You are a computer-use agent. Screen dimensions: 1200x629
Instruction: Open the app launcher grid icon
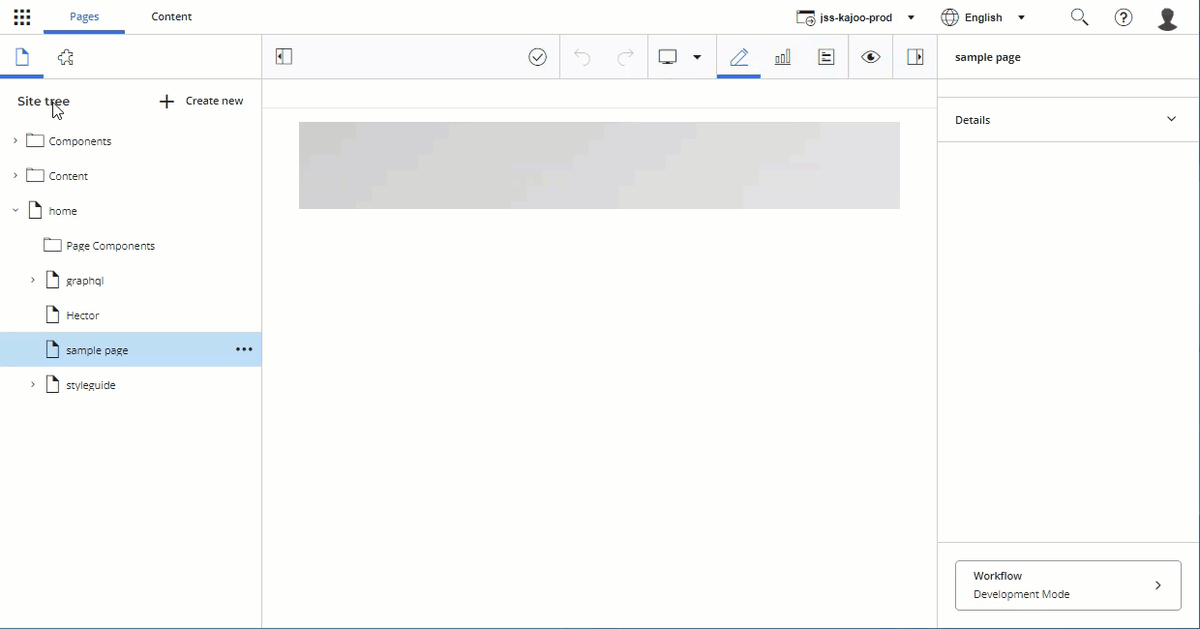[22, 17]
